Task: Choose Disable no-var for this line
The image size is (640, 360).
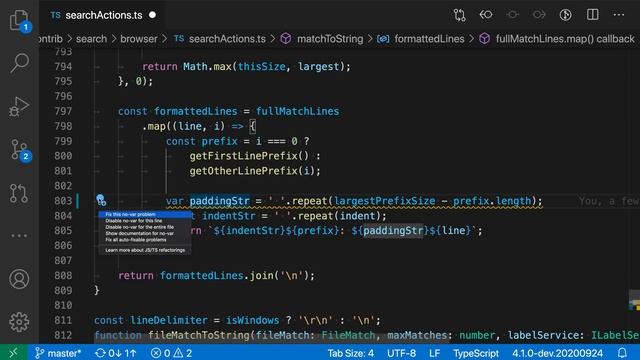Action: (145, 221)
